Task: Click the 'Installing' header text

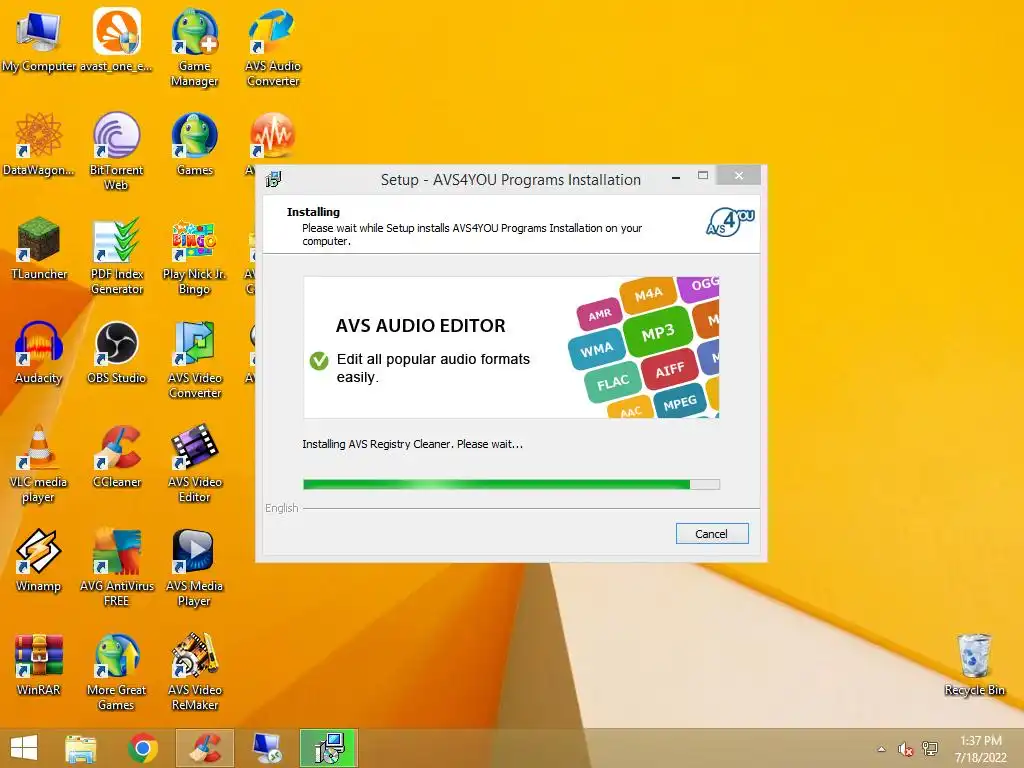Action: pos(313,212)
